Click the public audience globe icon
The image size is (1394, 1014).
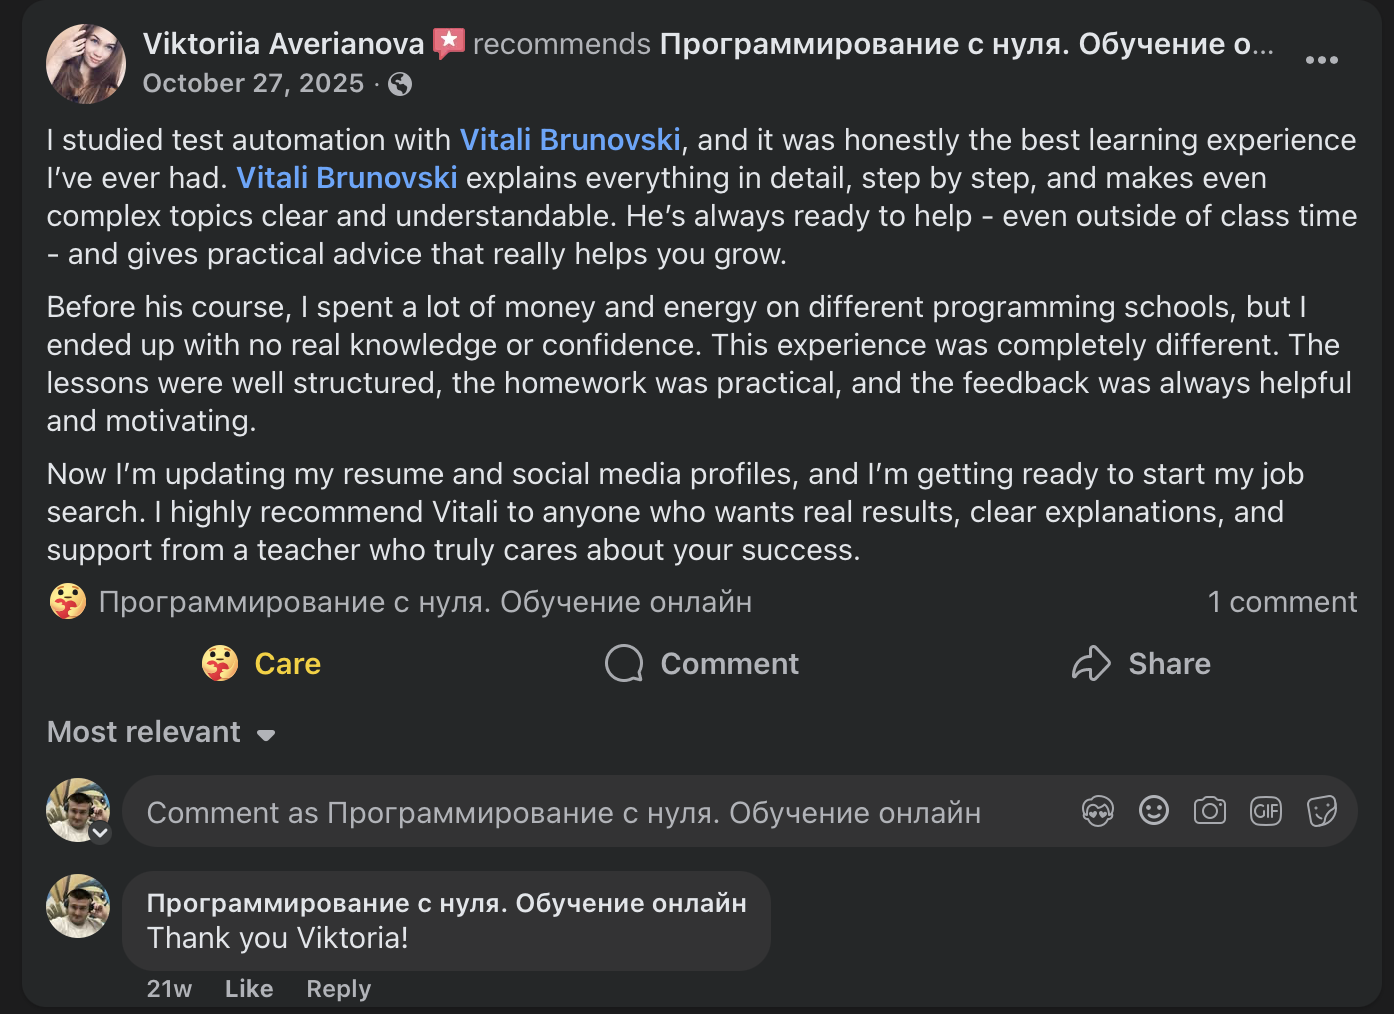point(401,84)
